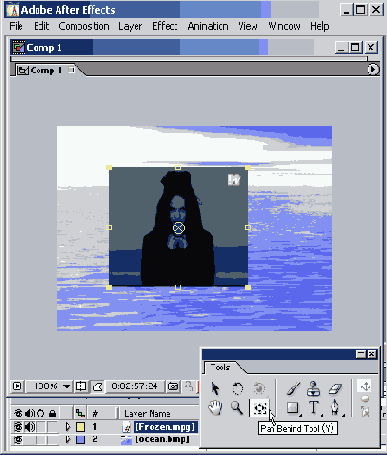Click the Comp 1 window title icon
387x455 pixels.
[18, 48]
